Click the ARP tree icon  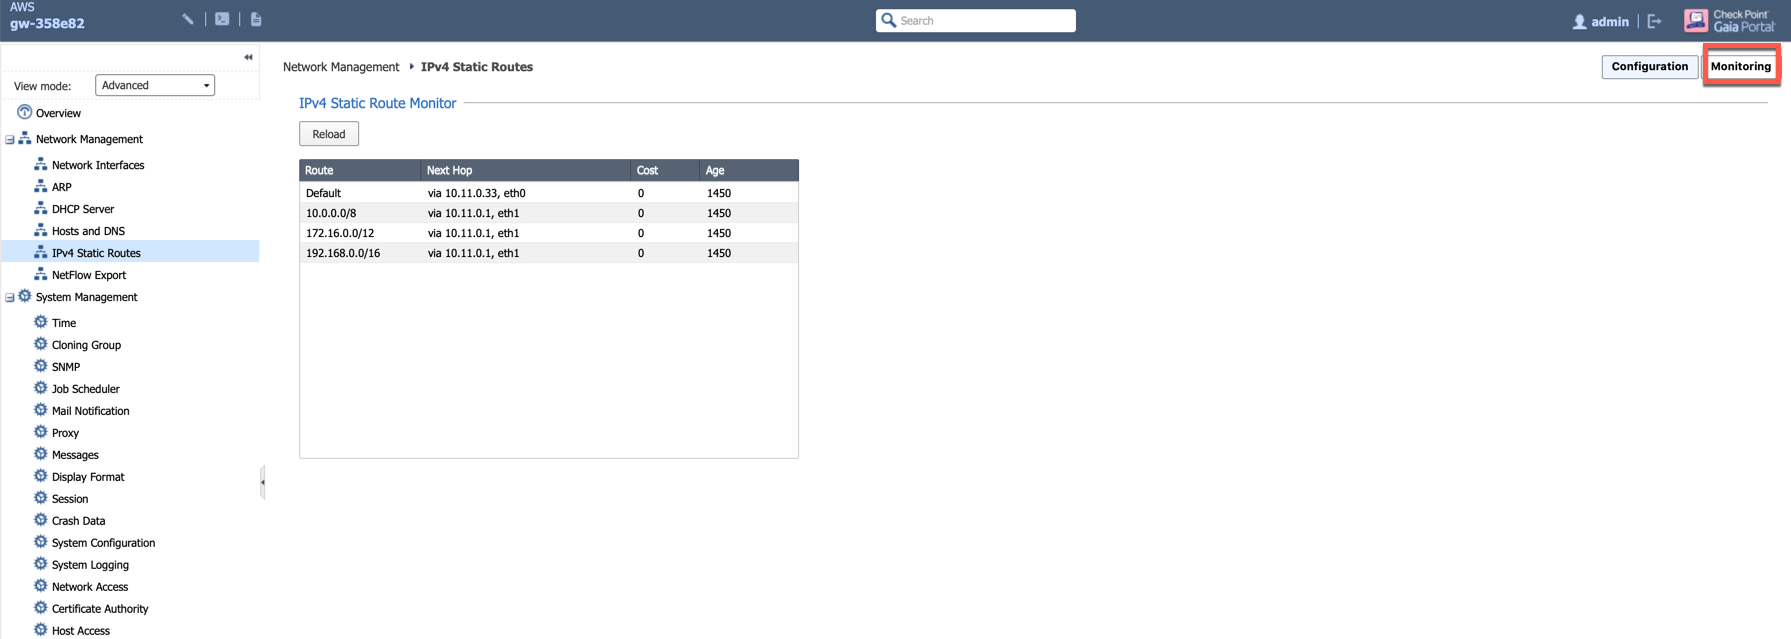pos(41,186)
